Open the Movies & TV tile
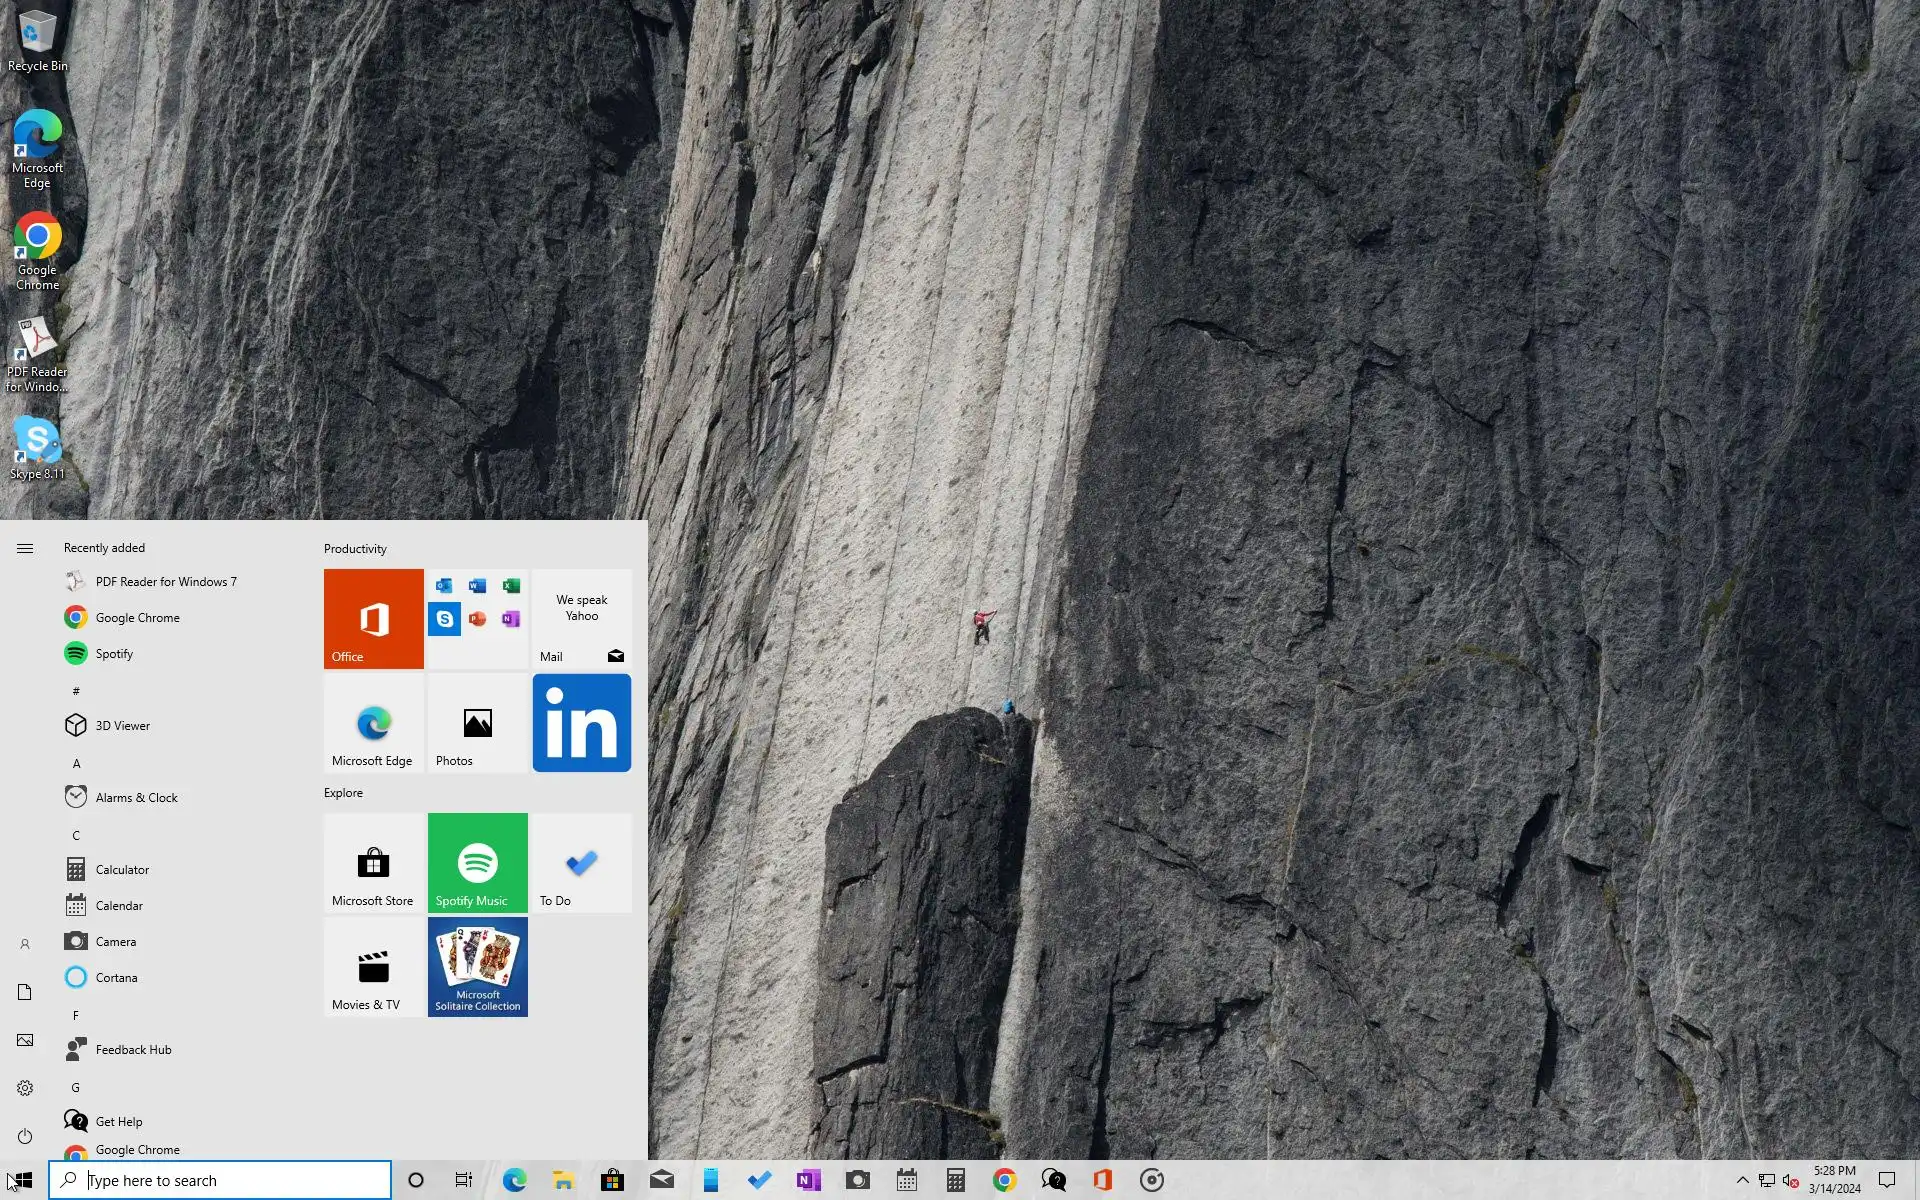Viewport: 1920px width, 1200px height. click(373, 966)
